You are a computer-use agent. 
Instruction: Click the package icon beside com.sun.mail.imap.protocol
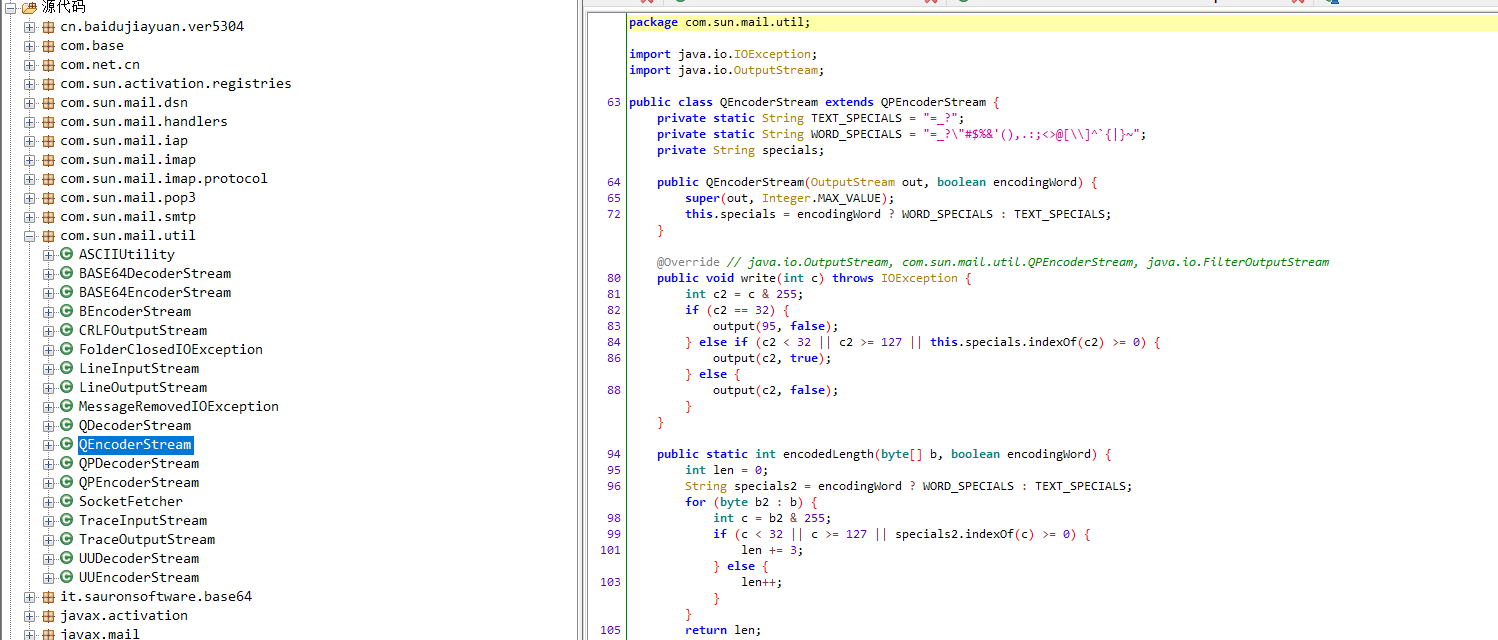48,179
